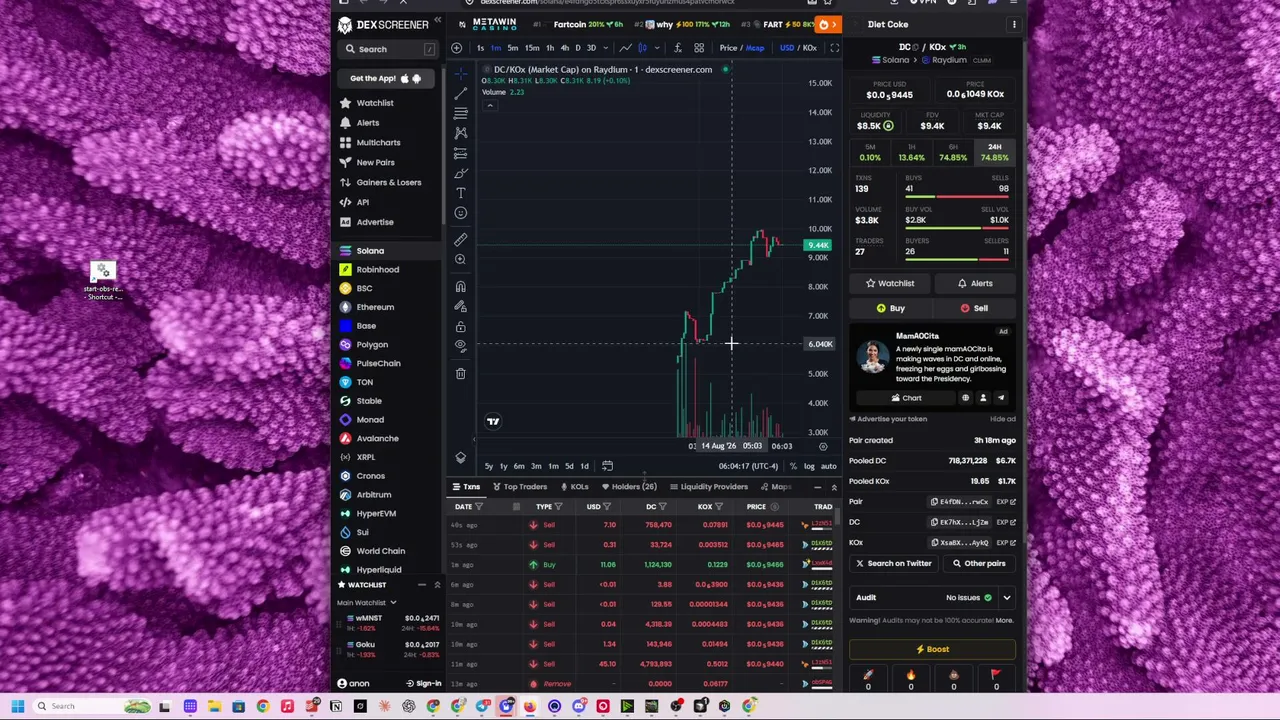
Task: Open the emoji/icons drawing tool
Action: click(x=460, y=212)
